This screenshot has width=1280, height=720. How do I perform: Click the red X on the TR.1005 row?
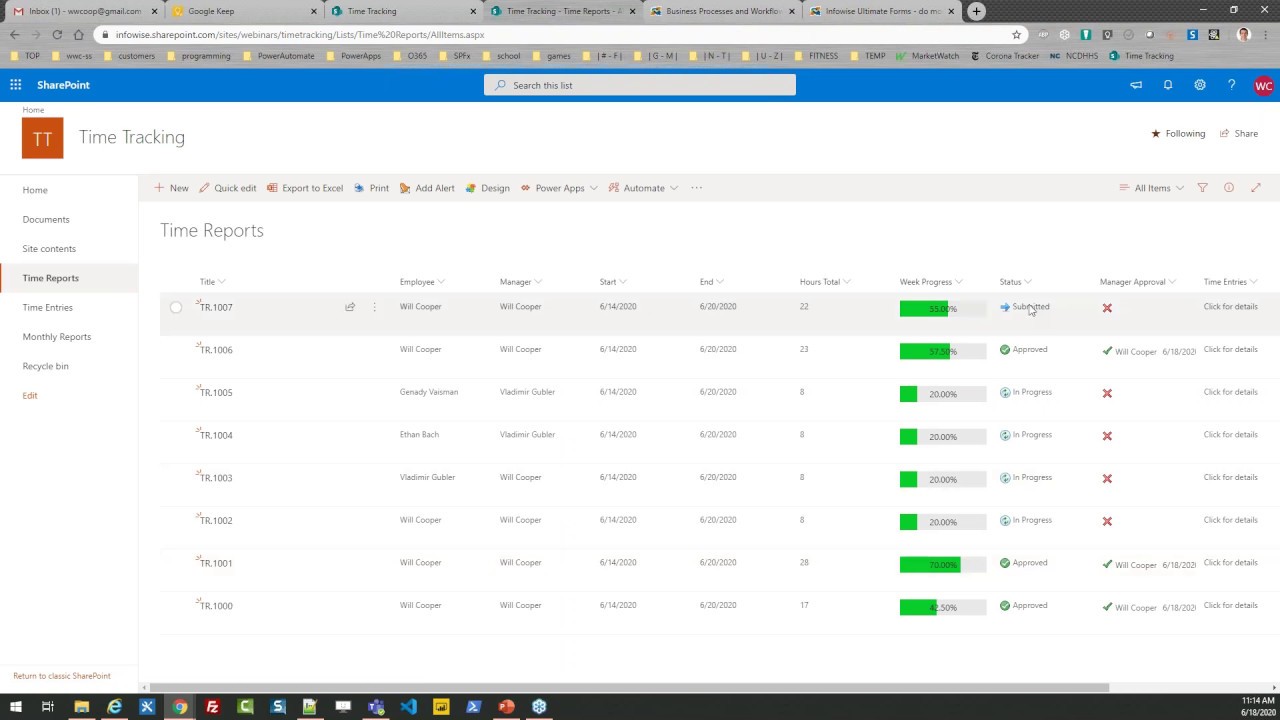click(x=1107, y=393)
